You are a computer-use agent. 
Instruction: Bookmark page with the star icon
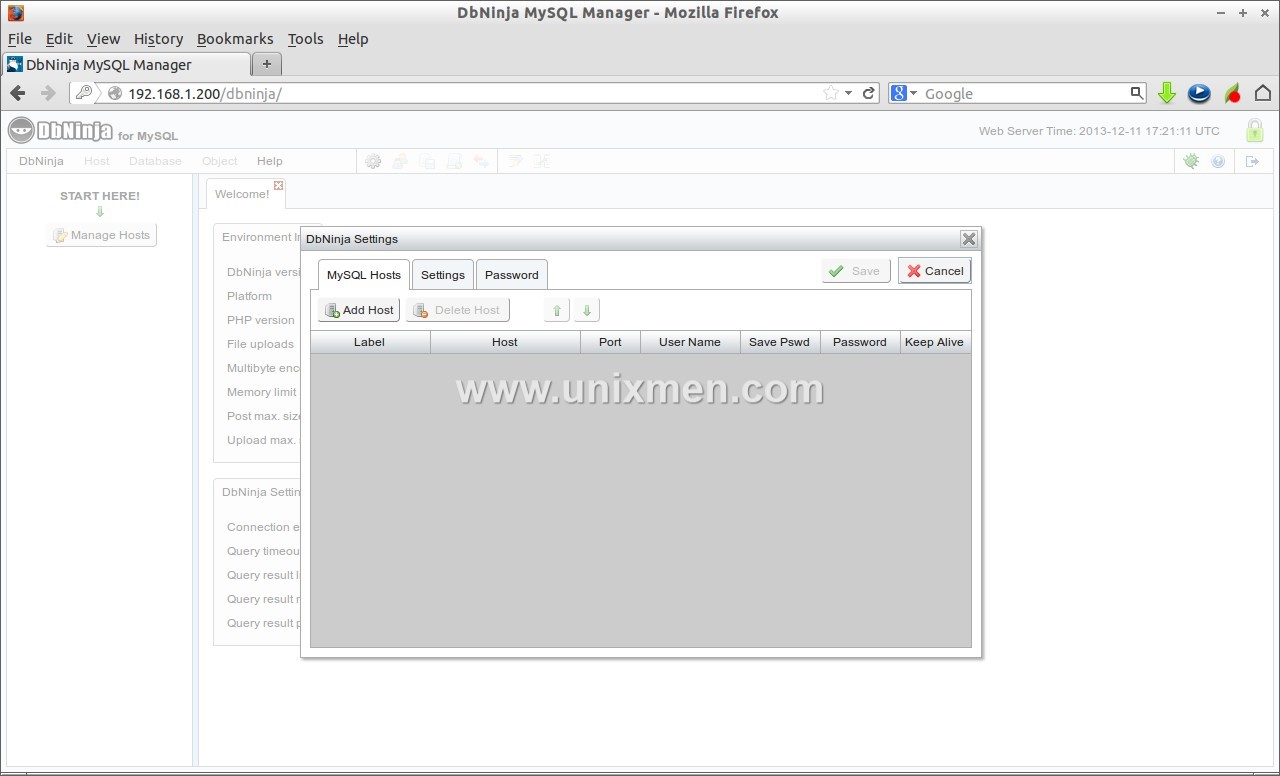coord(830,93)
